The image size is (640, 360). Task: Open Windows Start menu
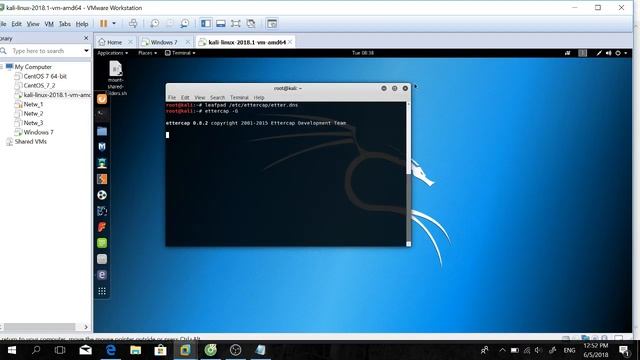tap(12, 350)
